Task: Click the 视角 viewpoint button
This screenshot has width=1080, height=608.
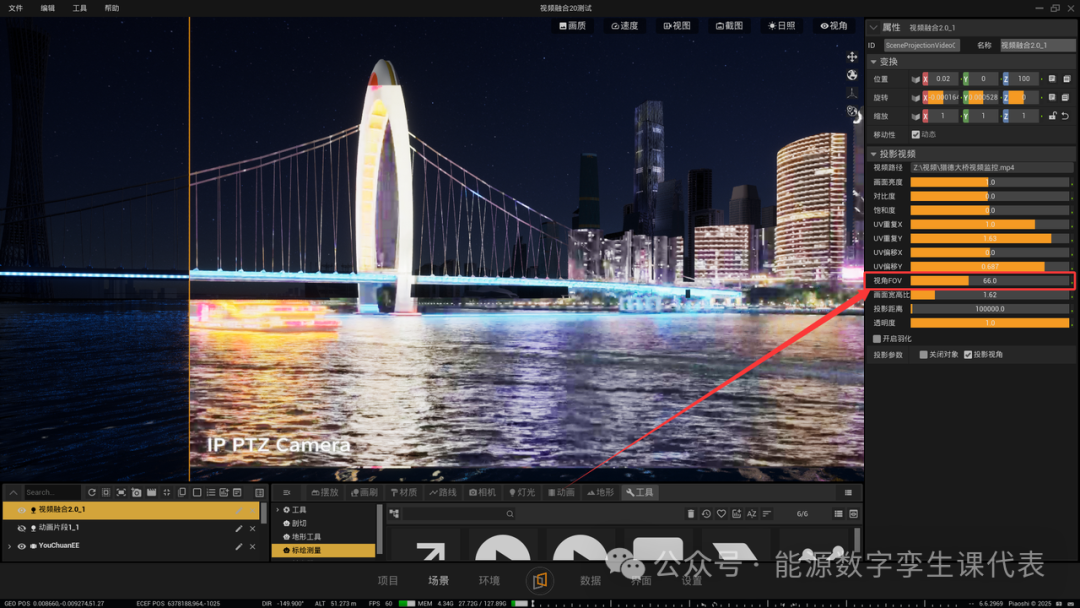Action: pyautogui.click(x=833, y=25)
